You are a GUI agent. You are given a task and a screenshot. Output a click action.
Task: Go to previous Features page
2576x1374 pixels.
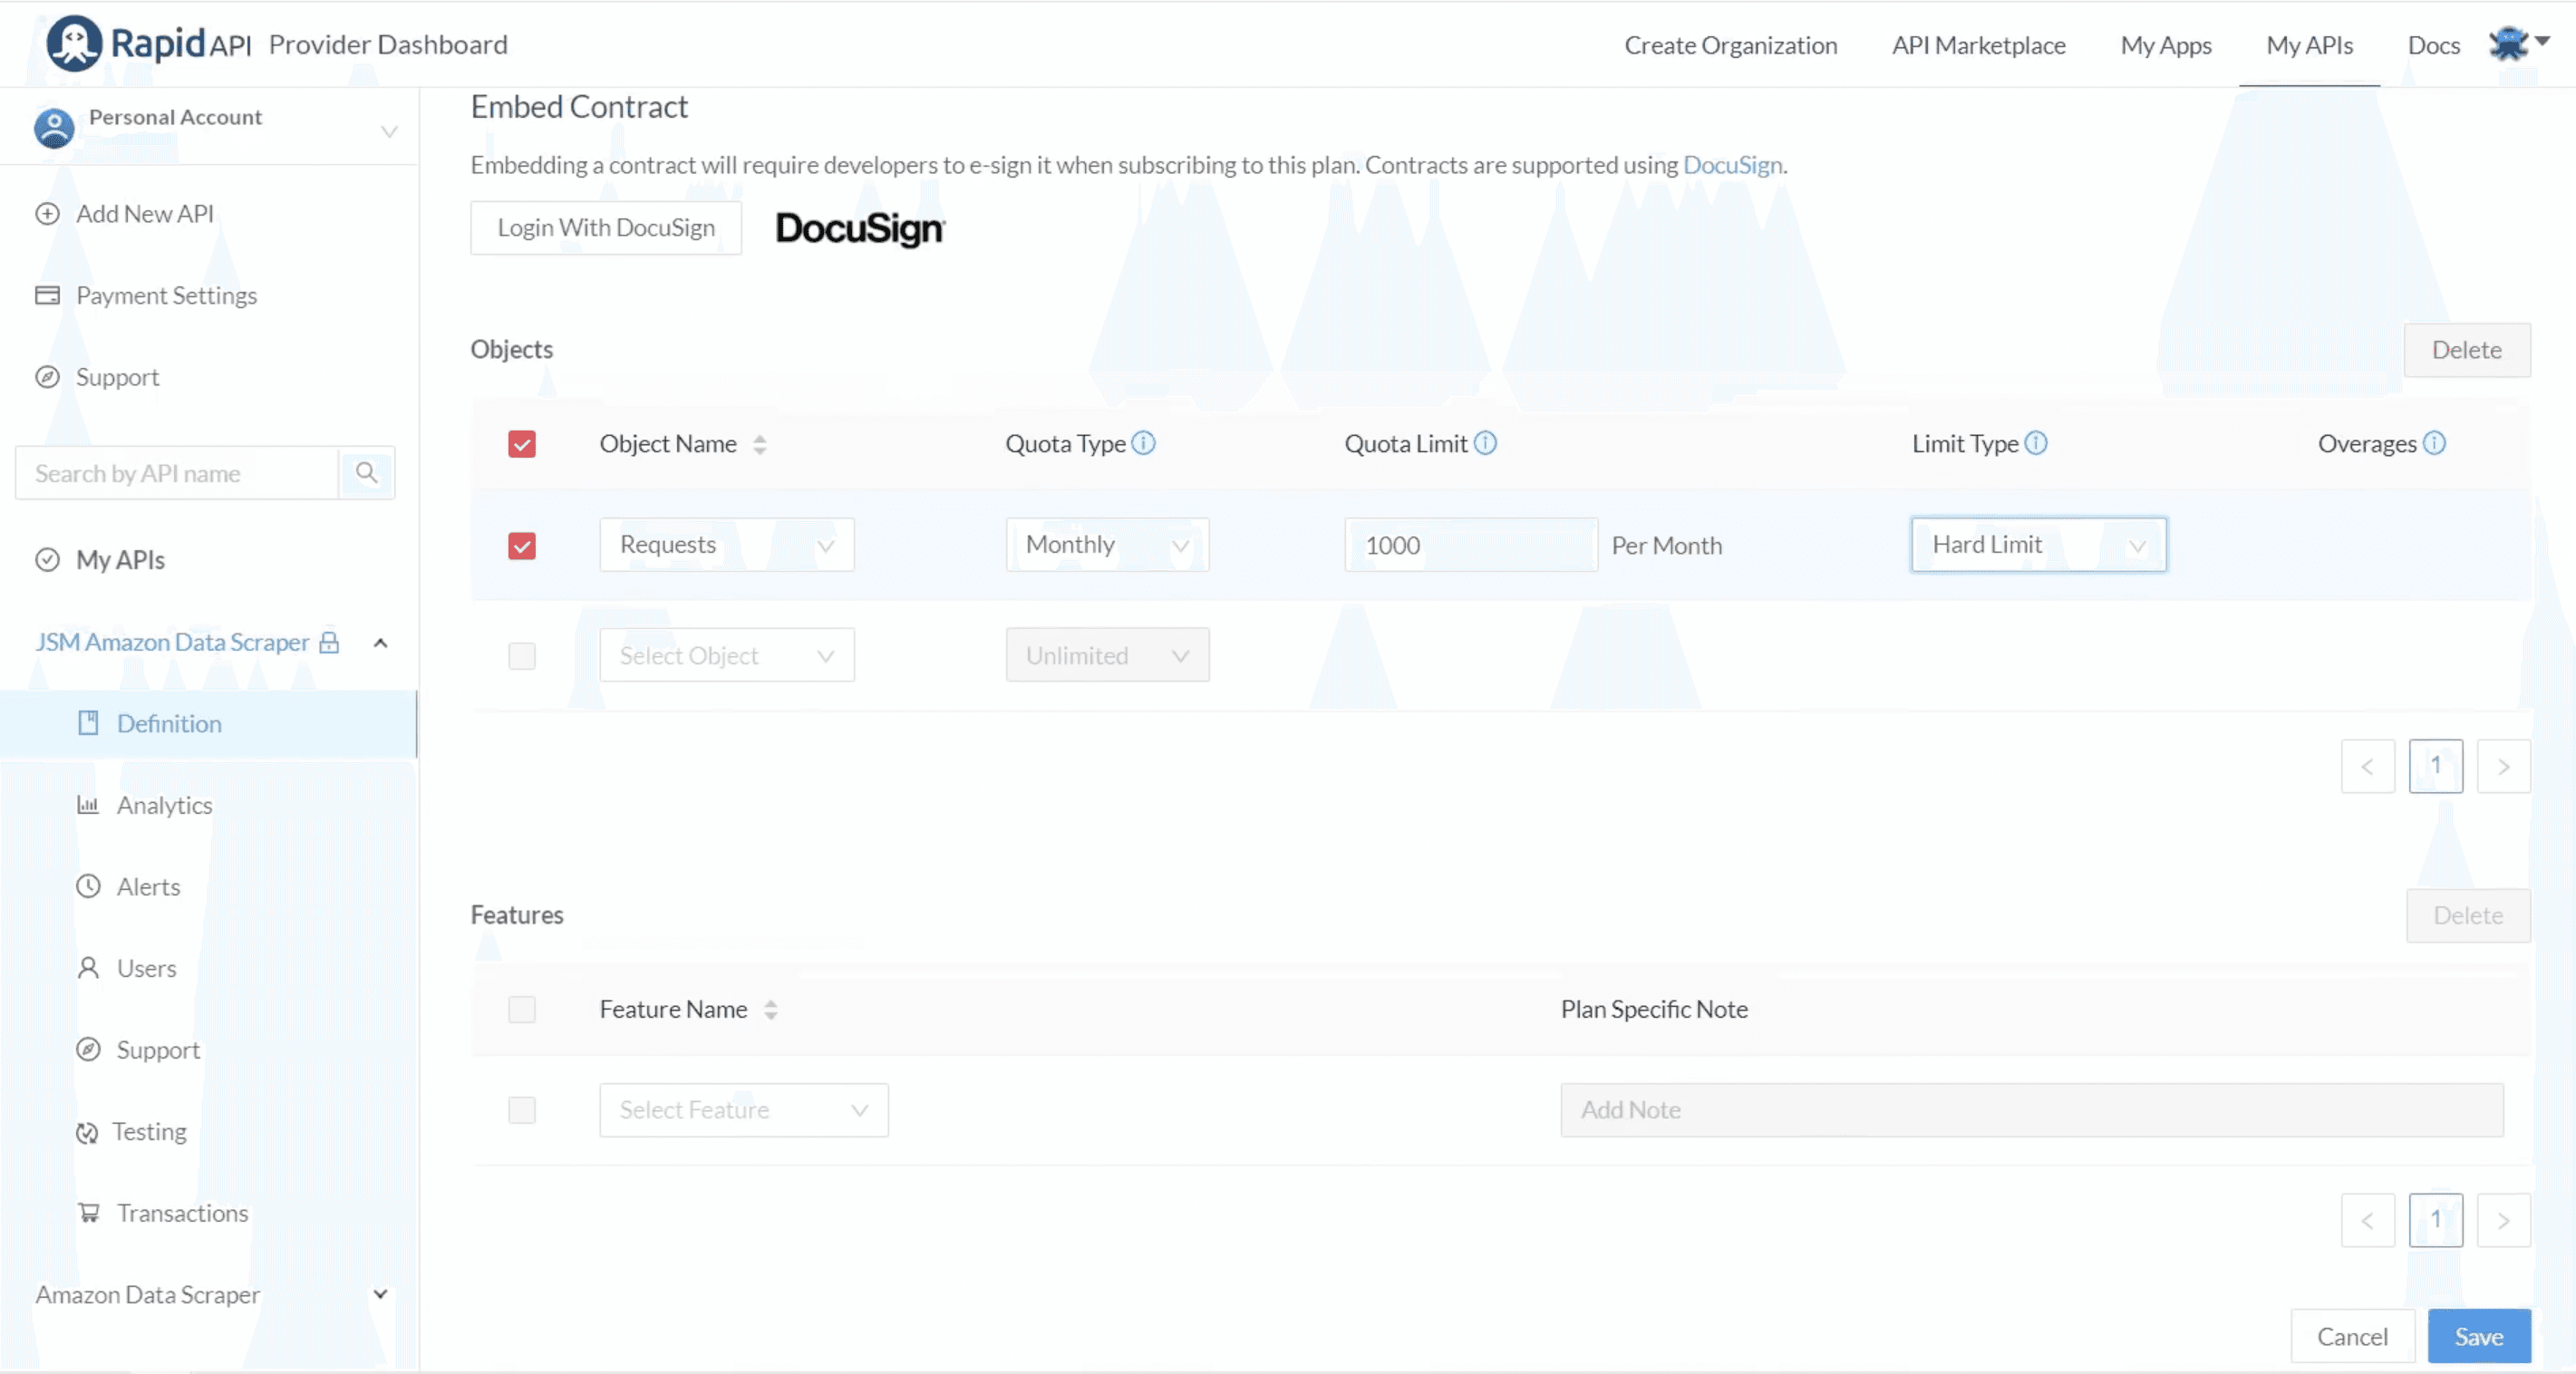point(2367,1220)
